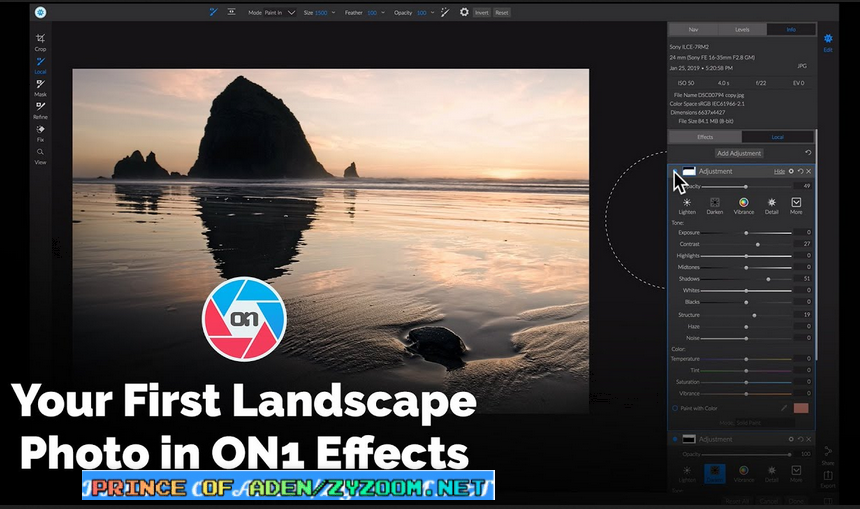Screen dimensions: 860x509
Task: Click the Paint with Color swatch
Action: [x=801, y=408]
